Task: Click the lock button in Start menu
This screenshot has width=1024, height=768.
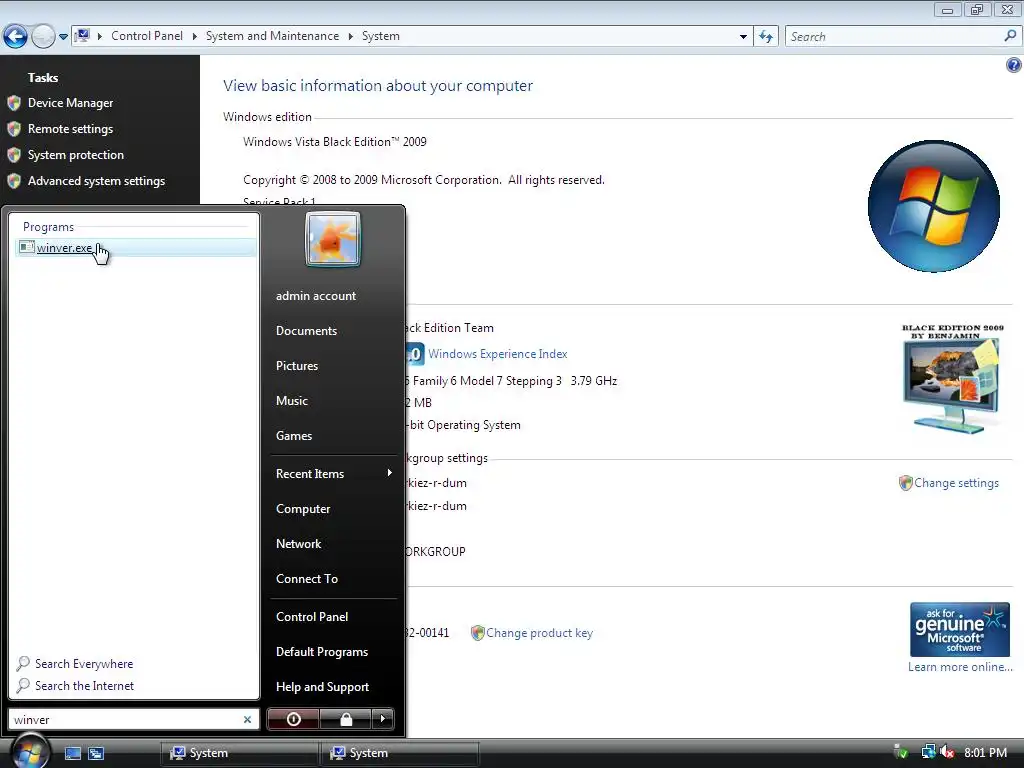Action: 345,719
